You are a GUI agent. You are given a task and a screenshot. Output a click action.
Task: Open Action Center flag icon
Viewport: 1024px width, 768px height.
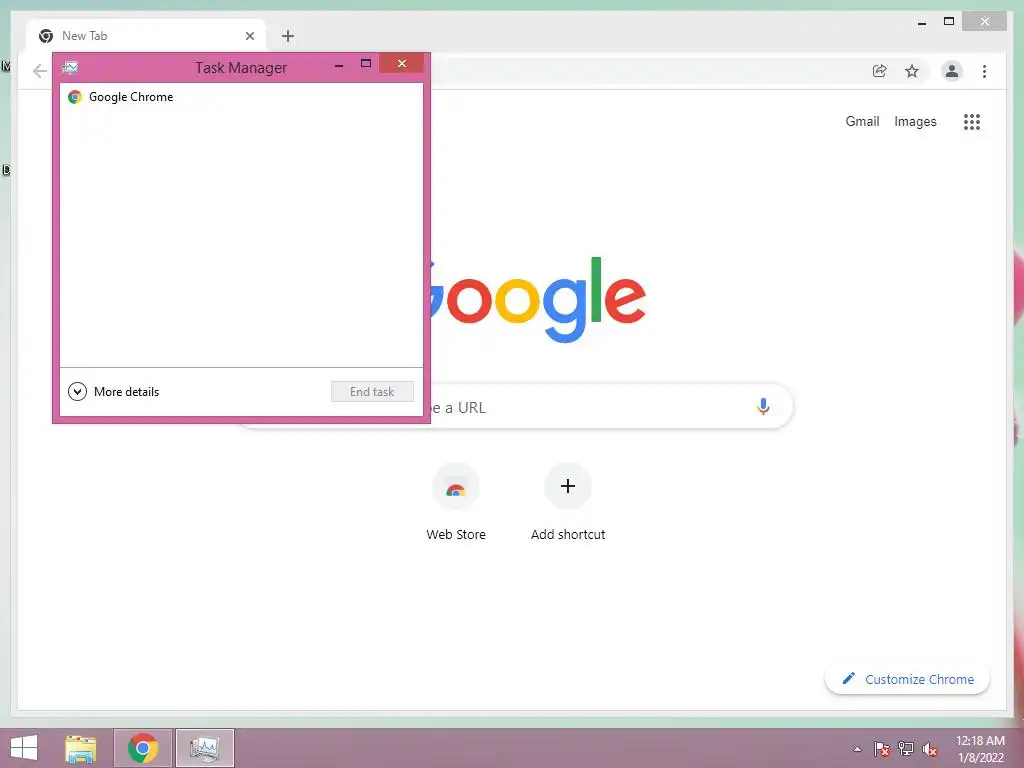(882, 749)
